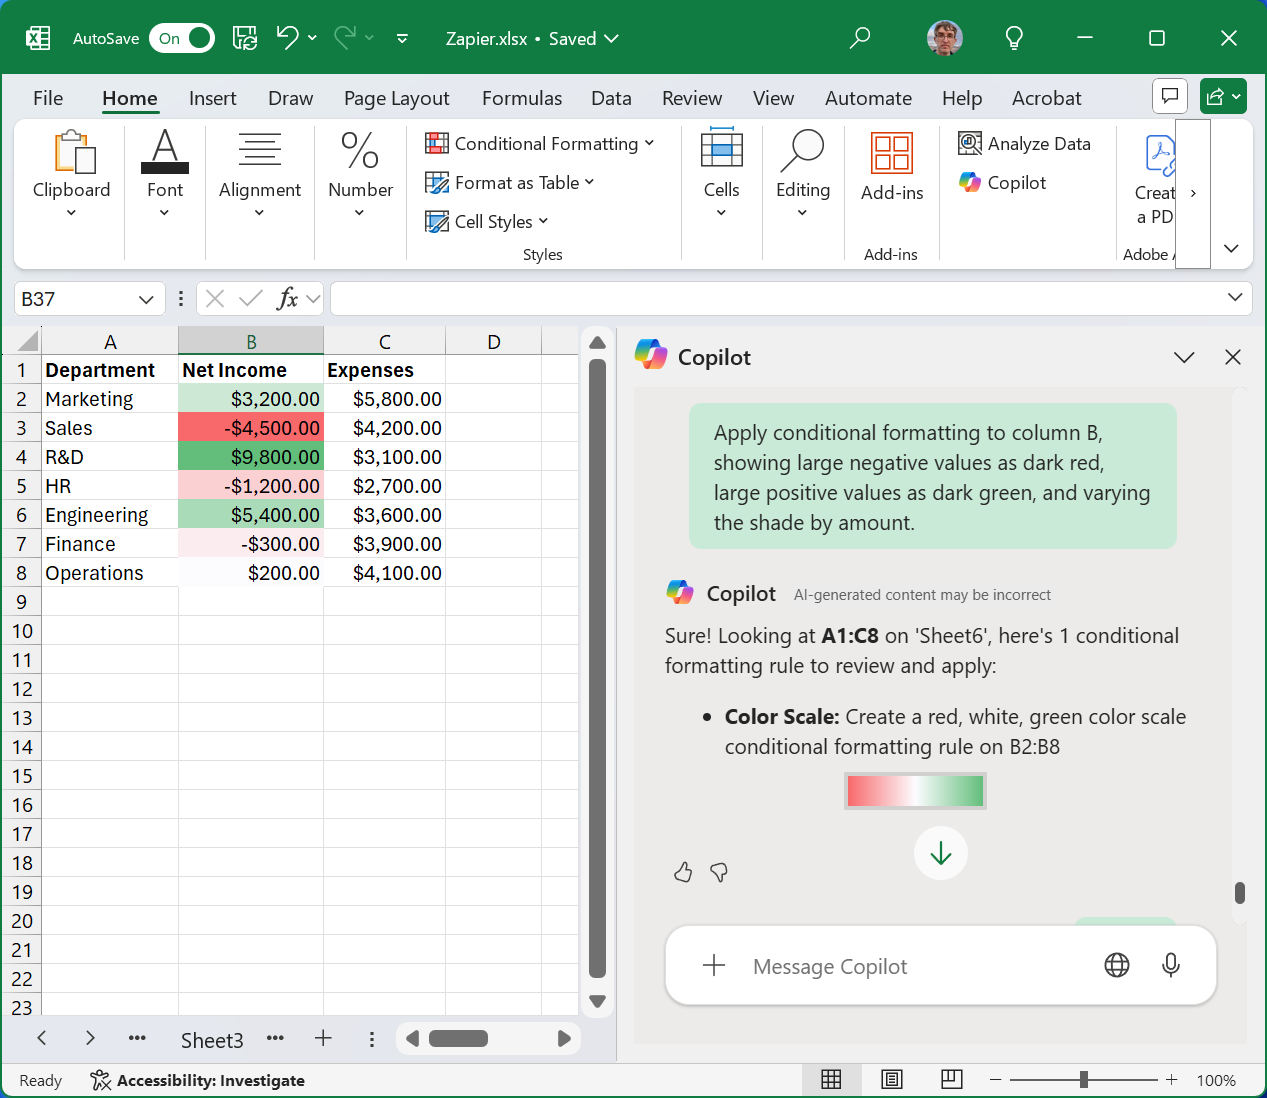Click the microphone icon in Copilot input
This screenshot has height=1098, width=1267.
point(1171,965)
